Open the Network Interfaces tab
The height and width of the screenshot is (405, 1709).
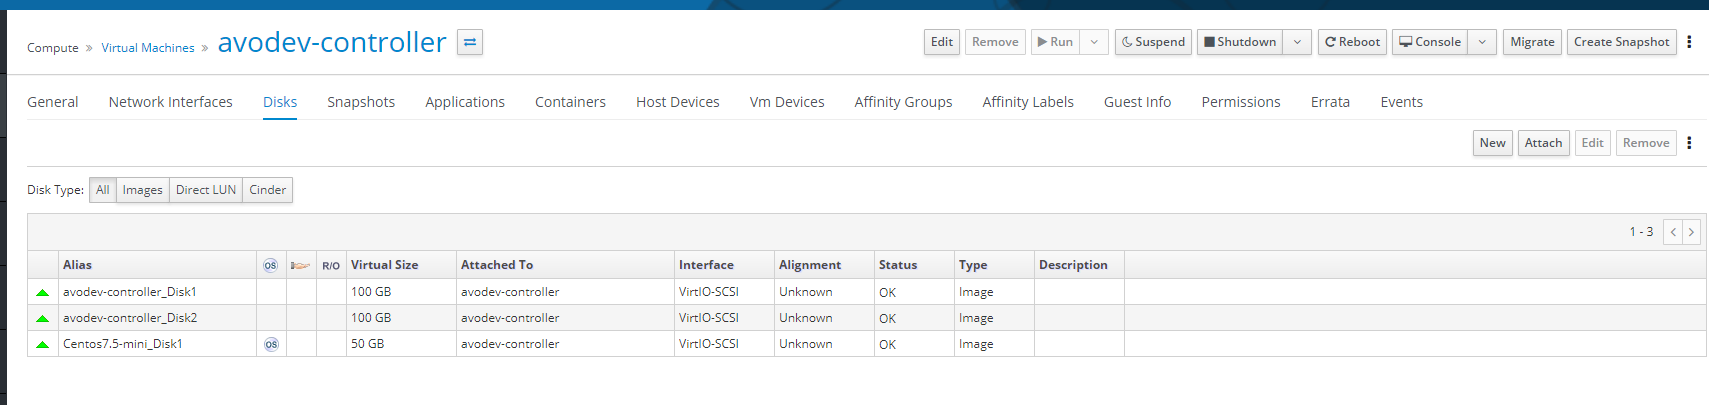pos(170,102)
